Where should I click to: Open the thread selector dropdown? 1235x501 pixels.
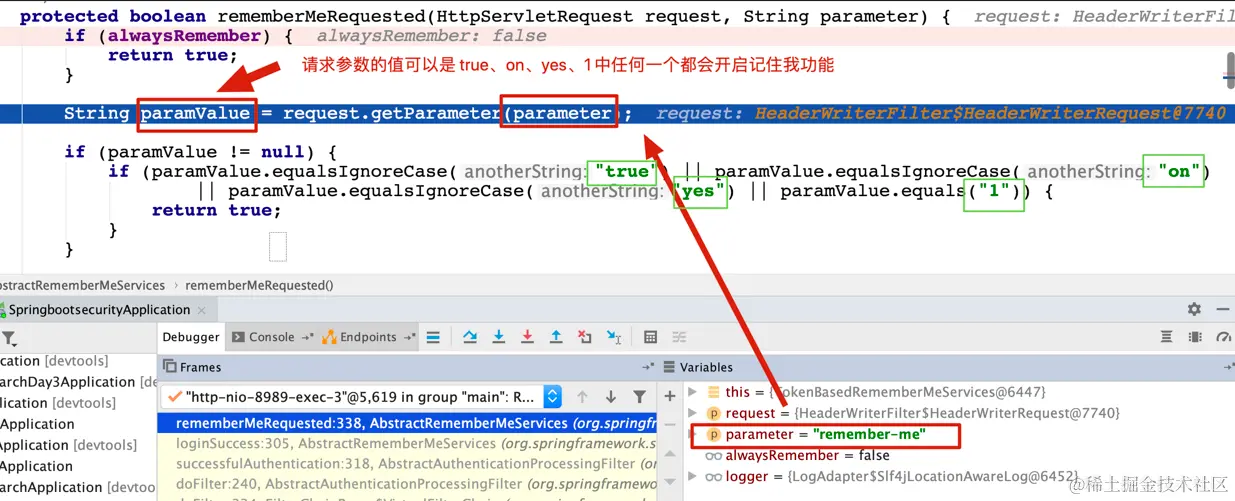[552, 397]
